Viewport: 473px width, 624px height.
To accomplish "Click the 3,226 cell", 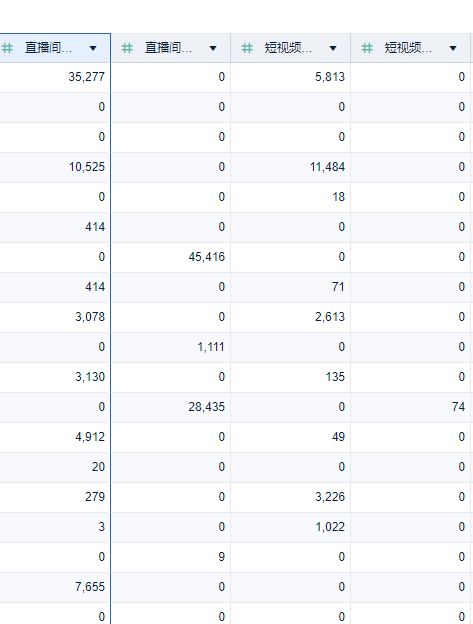I will coord(290,497).
